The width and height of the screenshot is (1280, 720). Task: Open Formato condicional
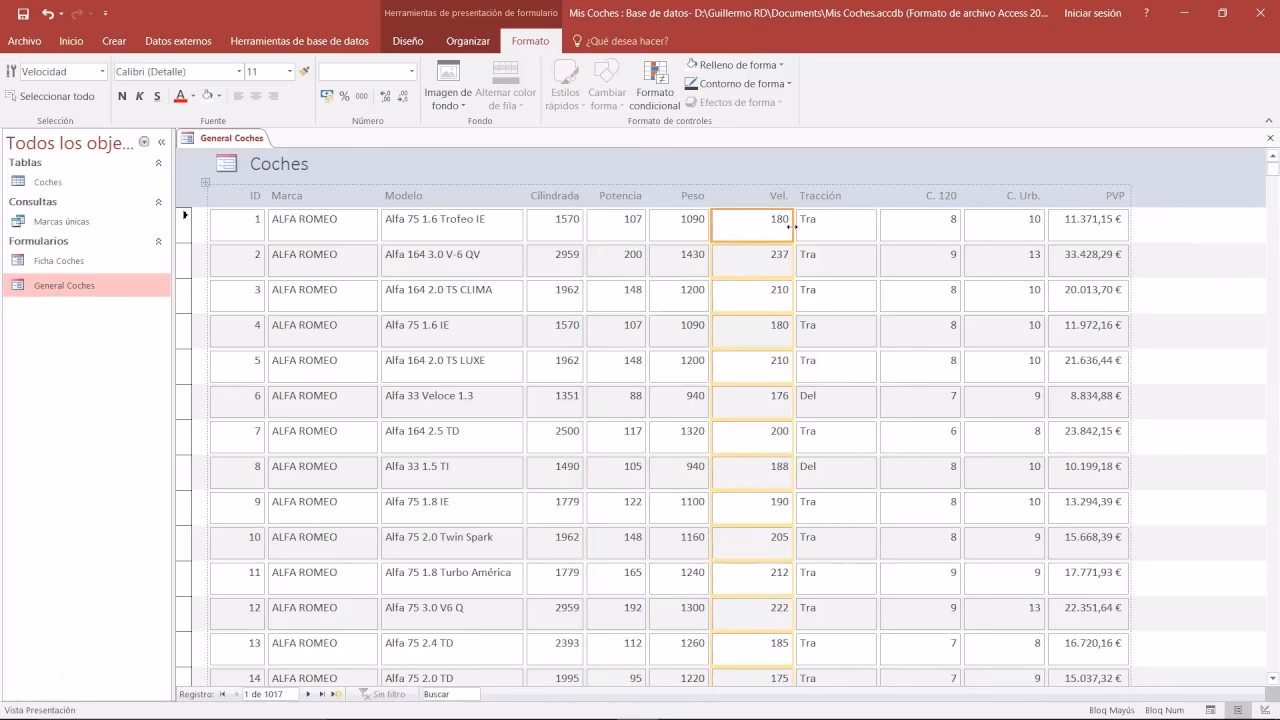point(655,84)
